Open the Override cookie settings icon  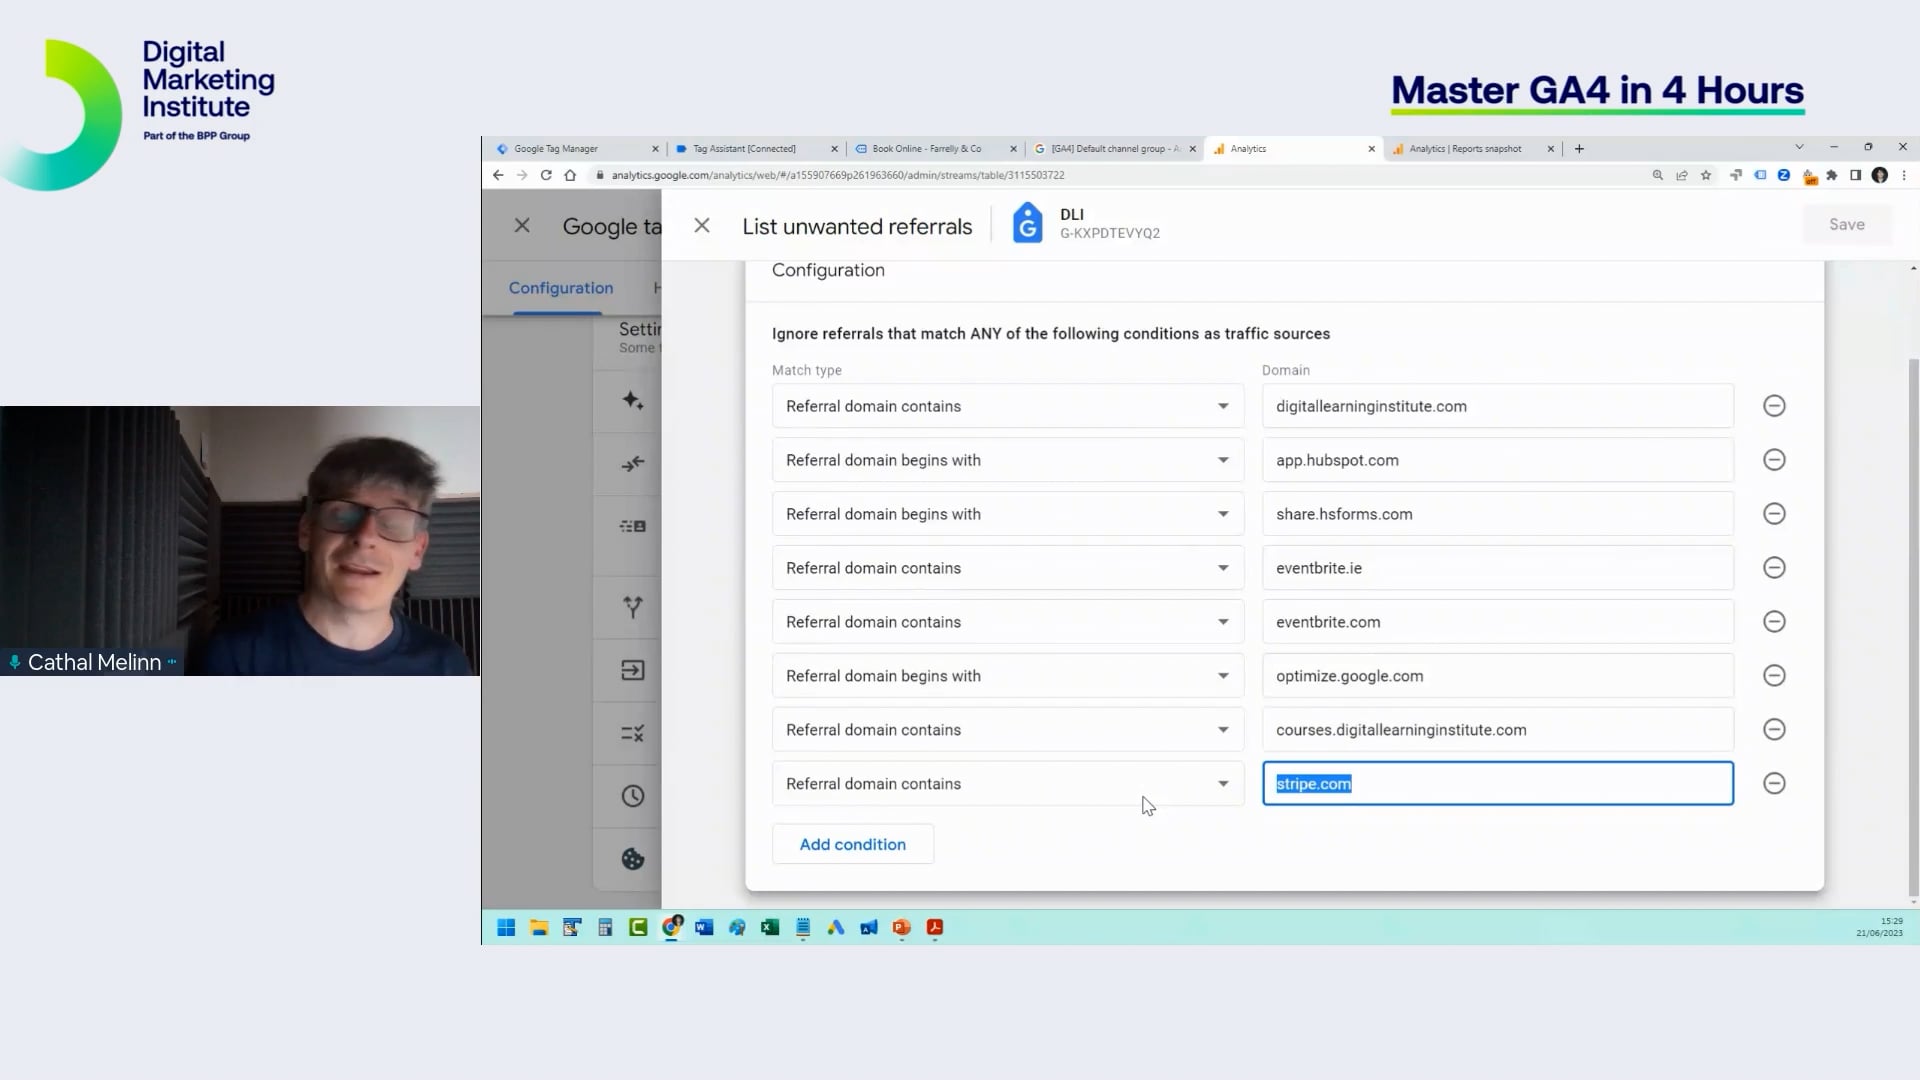coord(632,858)
